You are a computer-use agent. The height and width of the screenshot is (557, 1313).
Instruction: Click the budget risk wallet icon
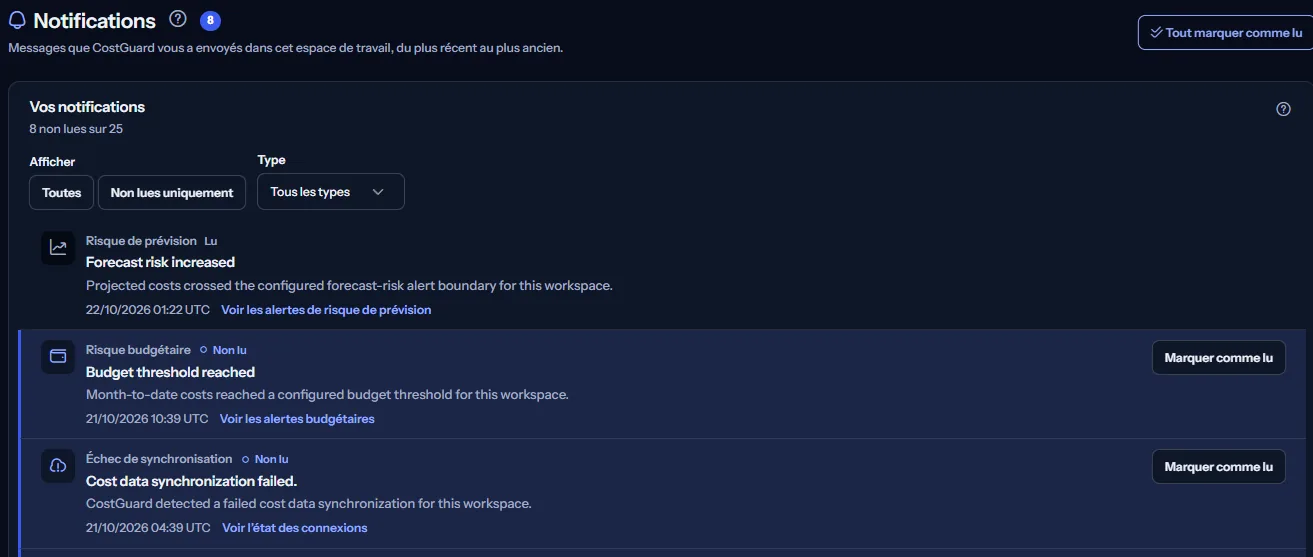coord(59,357)
